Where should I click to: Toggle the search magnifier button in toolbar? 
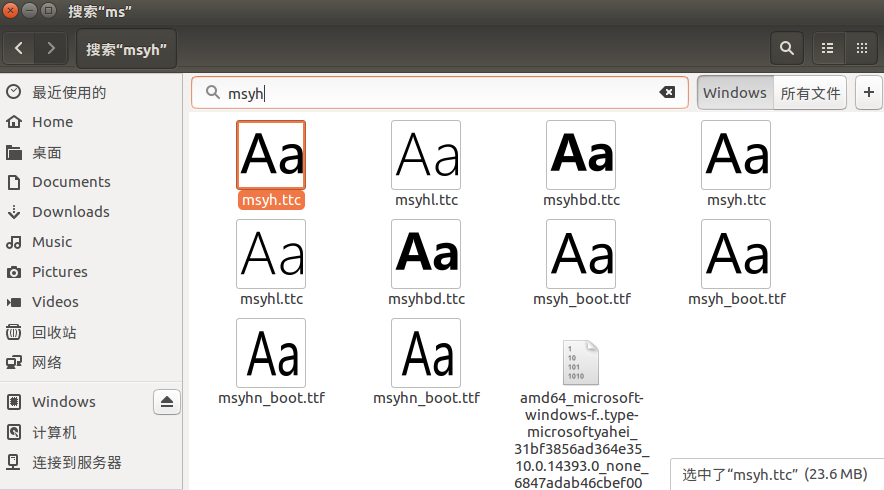pyautogui.click(x=786, y=48)
